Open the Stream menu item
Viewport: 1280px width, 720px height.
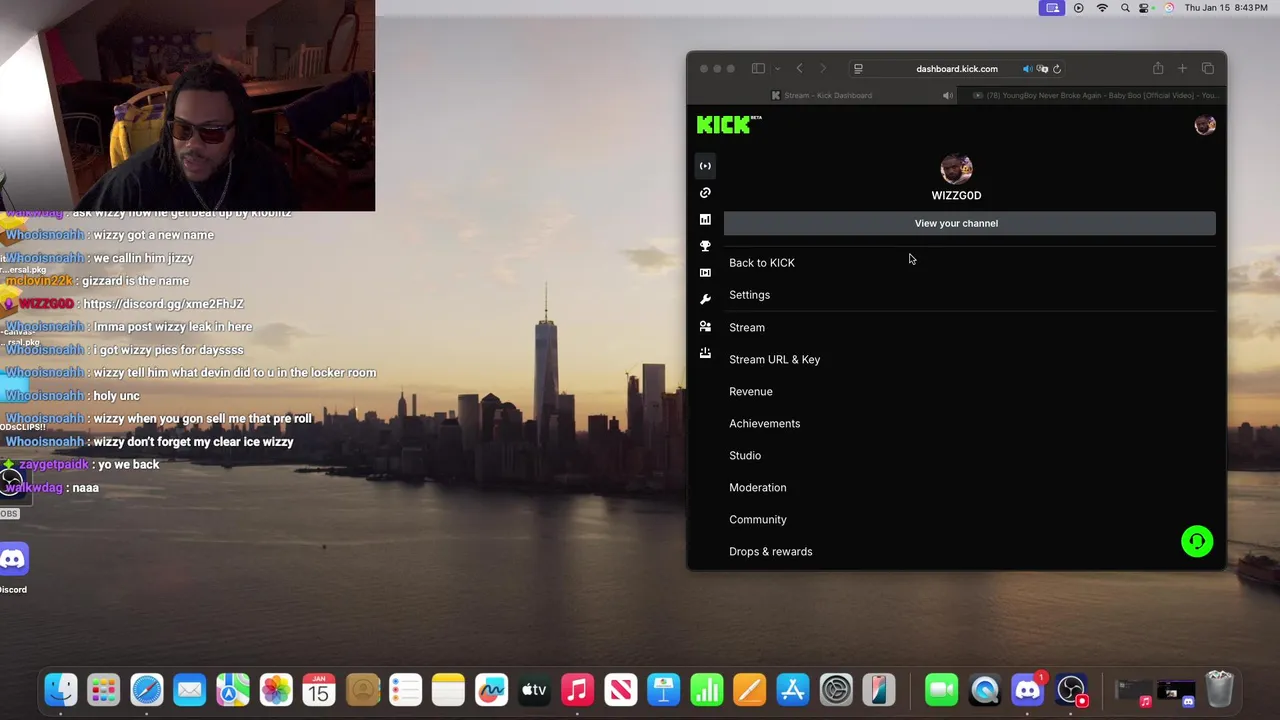point(747,327)
